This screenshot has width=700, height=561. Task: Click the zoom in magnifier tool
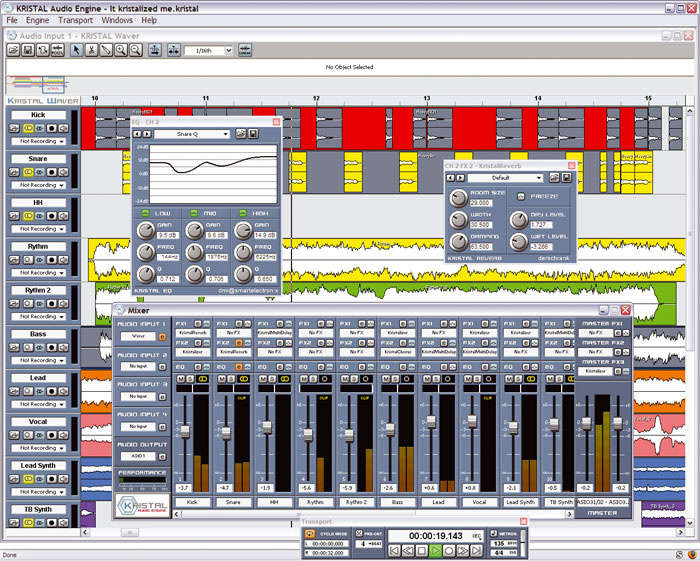point(121,50)
